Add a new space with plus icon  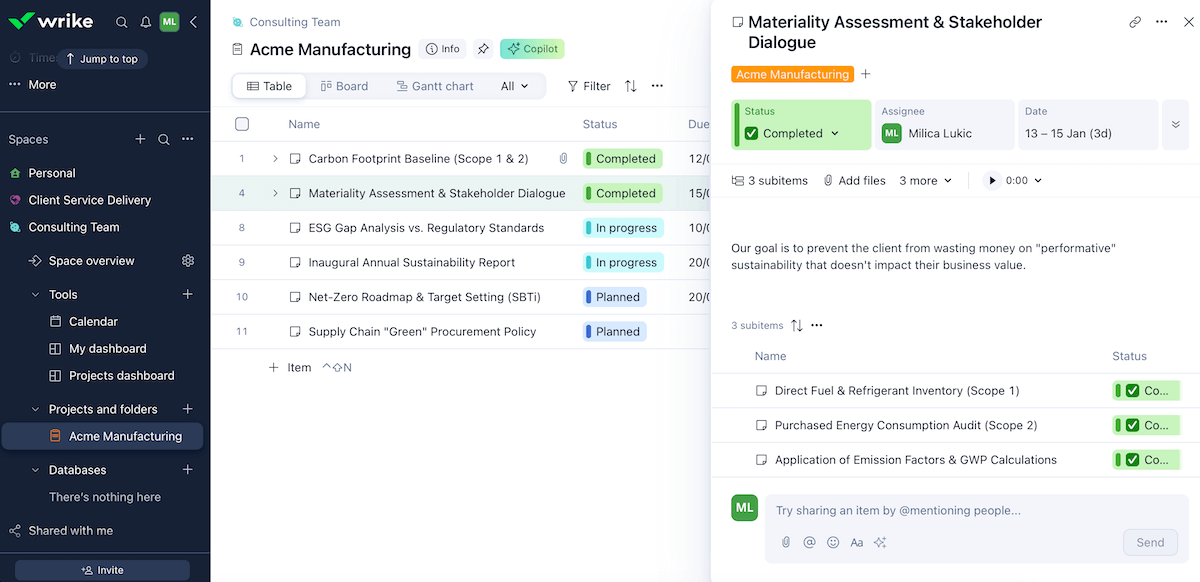pos(140,139)
